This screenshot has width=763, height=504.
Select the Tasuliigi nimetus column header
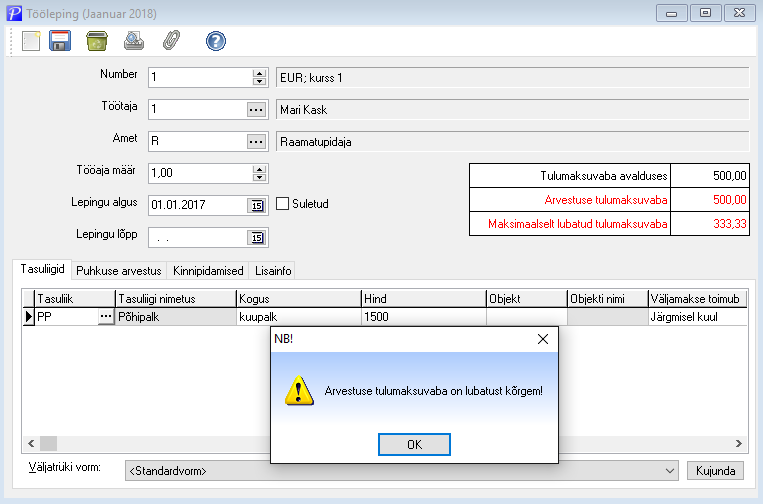[176, 299]
